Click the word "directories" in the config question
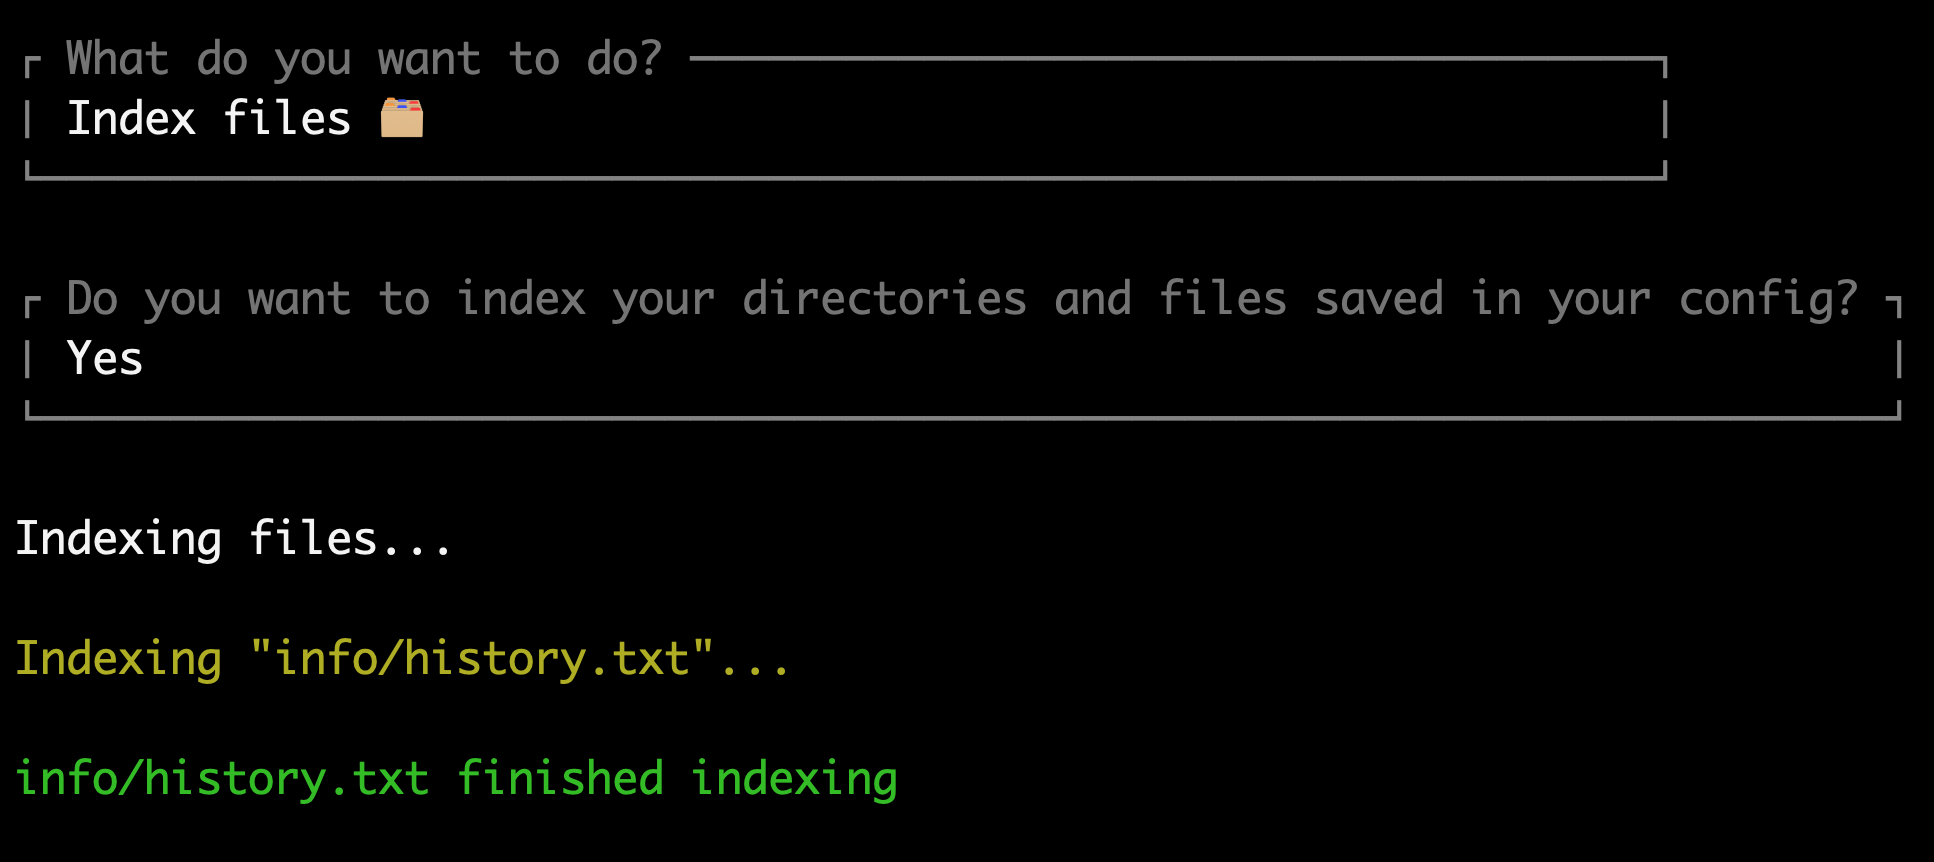 coord(884,298)
